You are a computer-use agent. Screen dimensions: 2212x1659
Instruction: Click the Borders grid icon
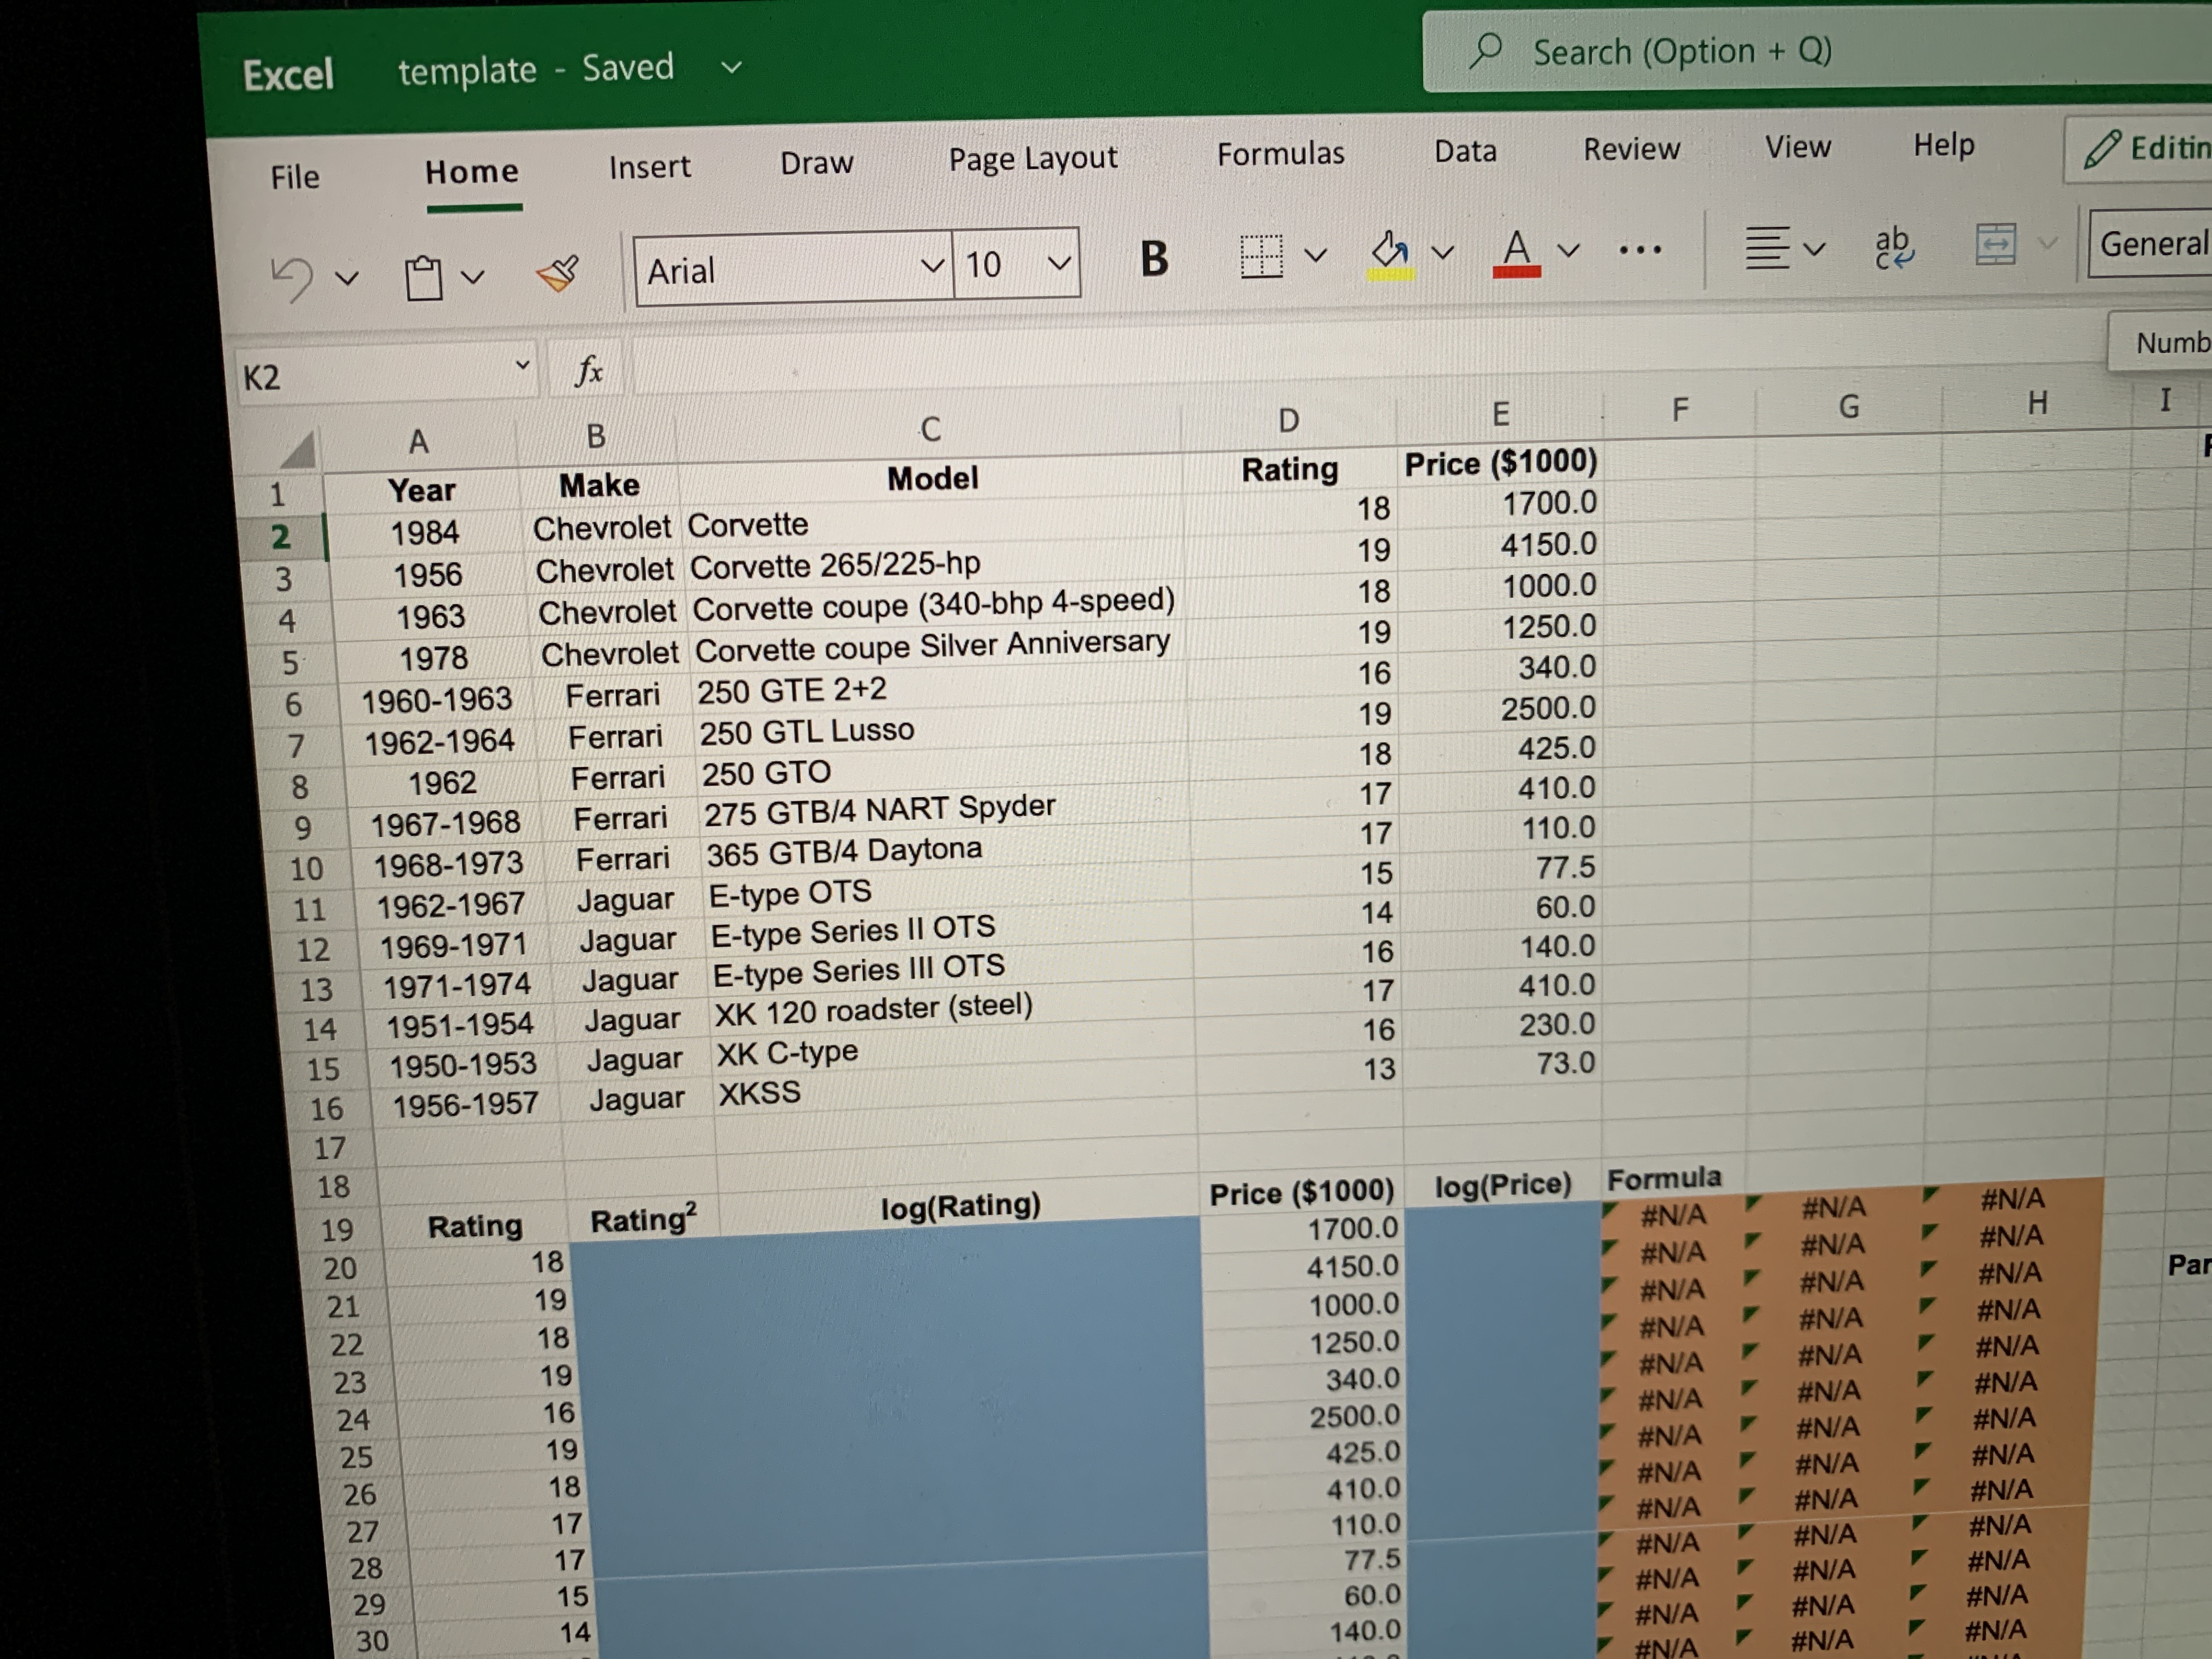[x=1261, y=256]
